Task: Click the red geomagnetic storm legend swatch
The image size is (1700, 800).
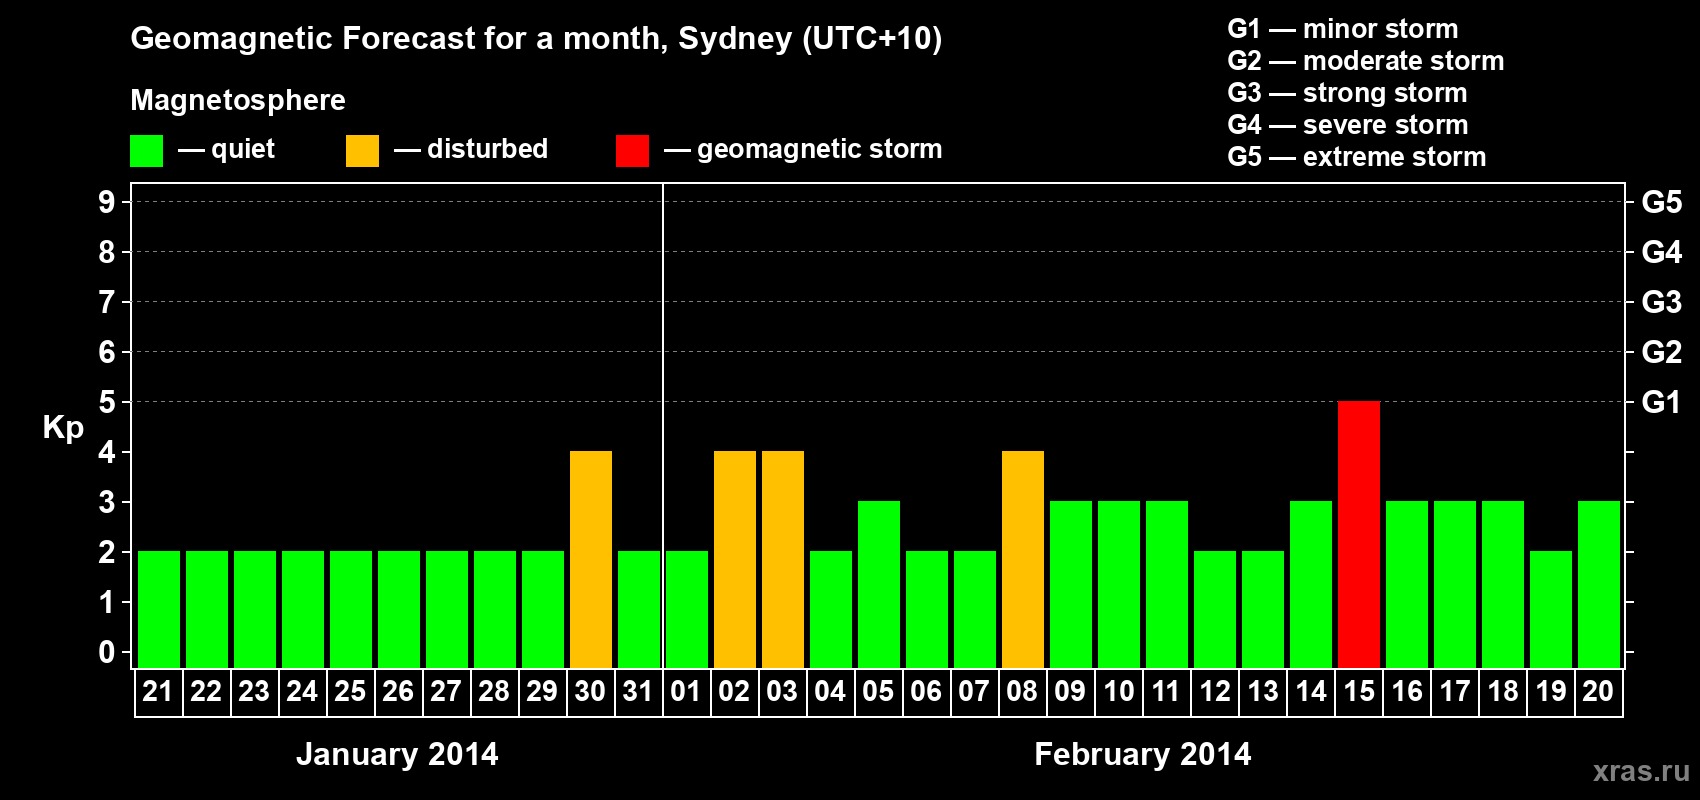Action: (x=632, y=151)
